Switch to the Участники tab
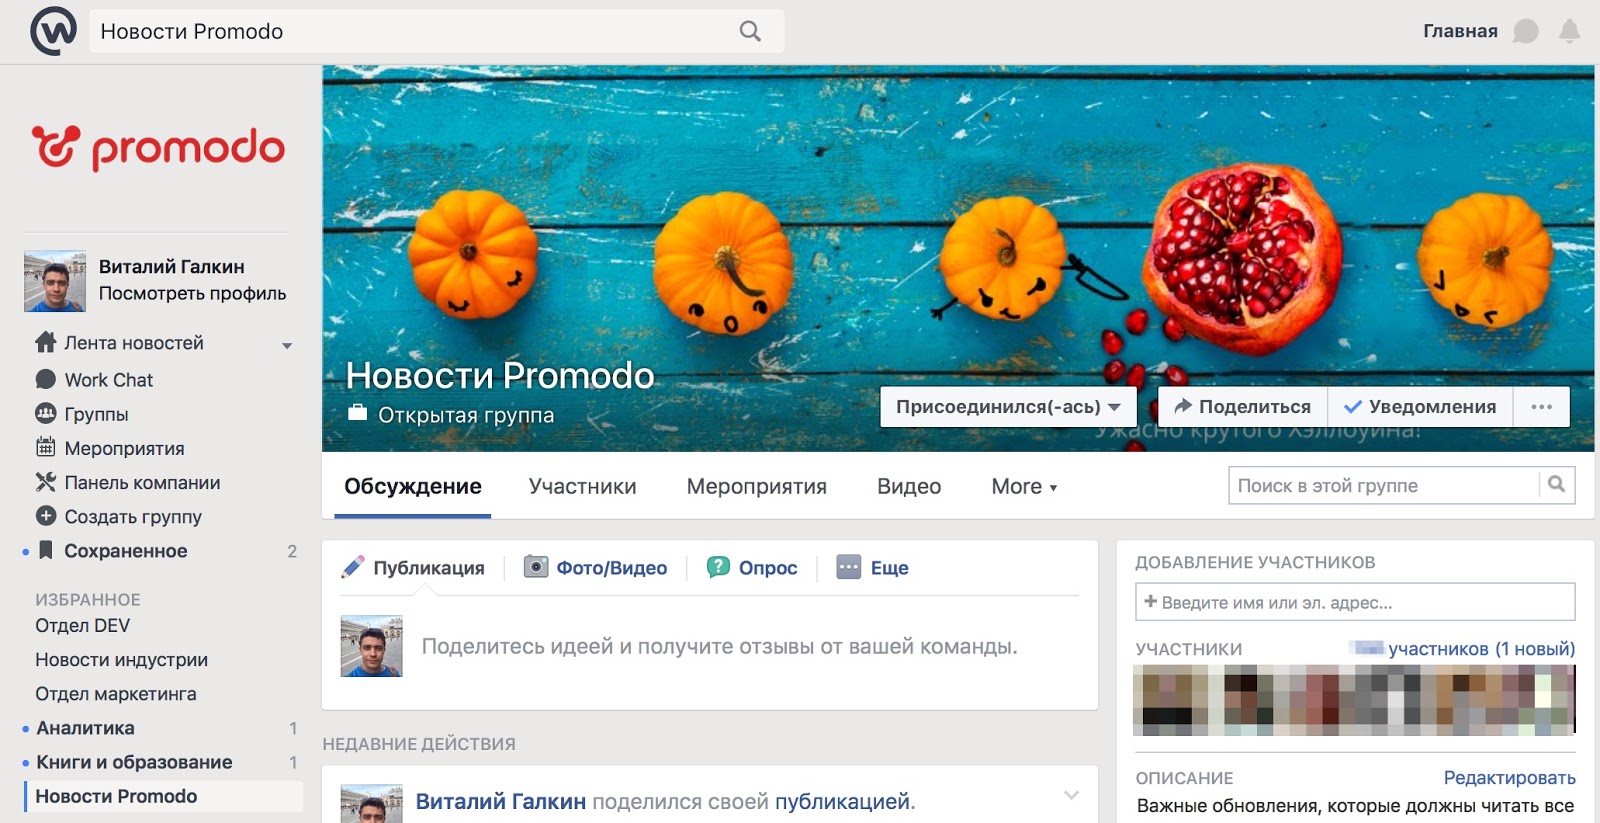The height and width of the screenshot is (823, 1600). click(582, 486)
